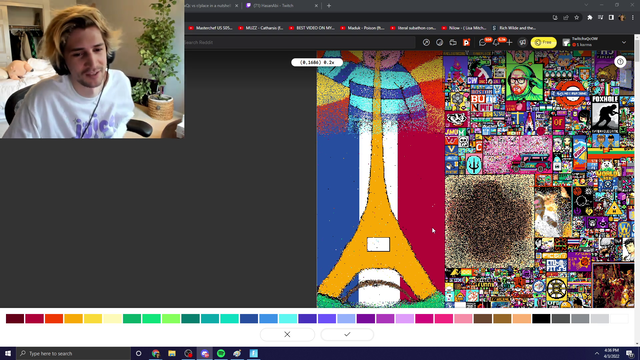Cancel pixel placement with X button
This screenshot has height=360, width=640.
[287, 334]
